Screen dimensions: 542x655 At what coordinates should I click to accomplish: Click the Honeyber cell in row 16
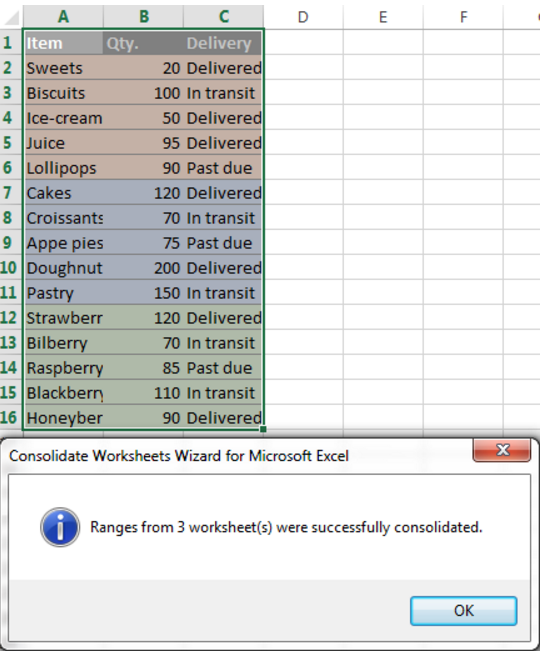63,417
